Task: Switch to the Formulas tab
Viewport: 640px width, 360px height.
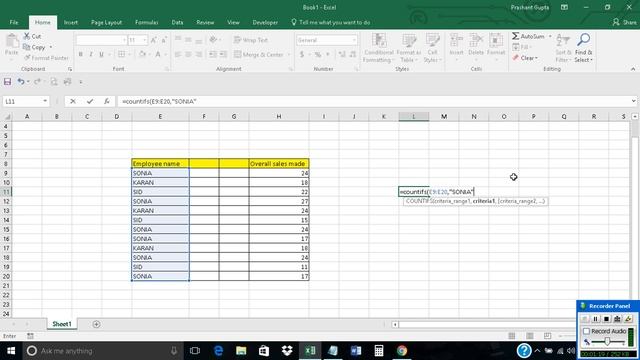Action: click(x=147, y=22)
